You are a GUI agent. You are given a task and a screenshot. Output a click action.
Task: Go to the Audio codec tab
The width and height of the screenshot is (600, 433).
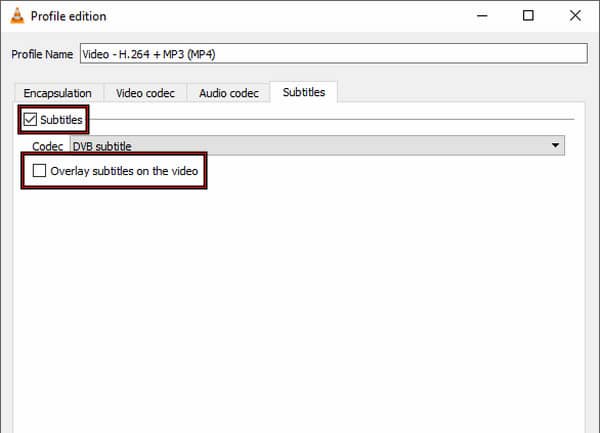(x=228, y=93)
